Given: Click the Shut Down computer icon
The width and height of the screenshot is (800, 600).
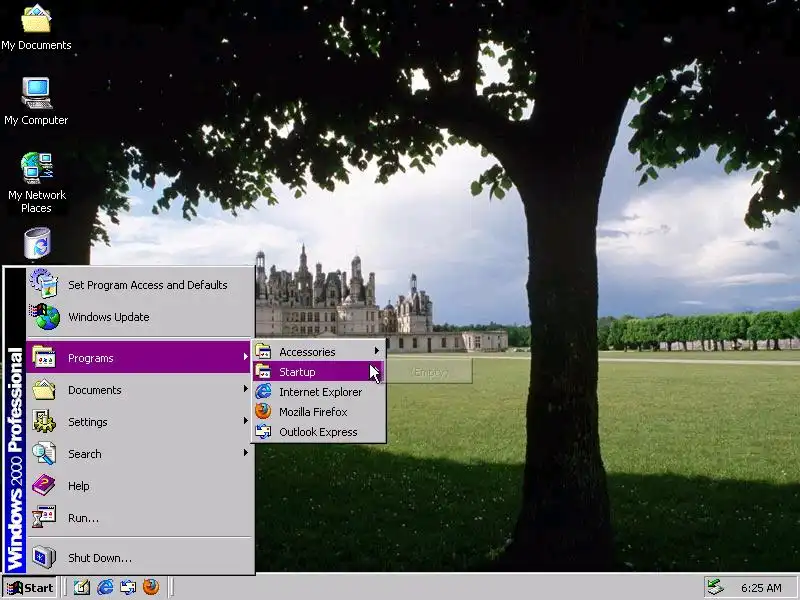Looking at the screenshot, I should click(x=44, y=557).
